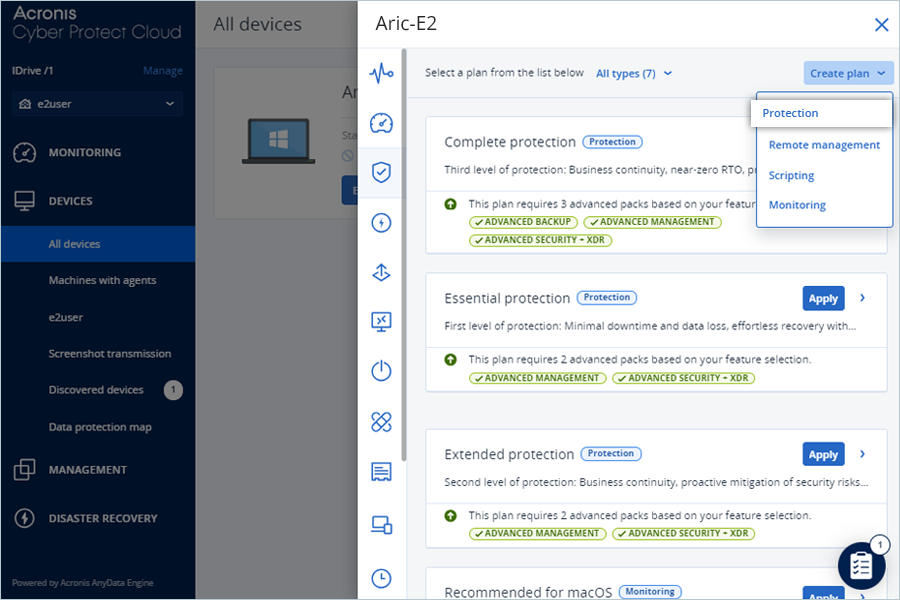Image resolution: width=900 pixels, height=600 pixels.
Task: Click ADVANCED SECURITY + XDR badge in Extended protection
Action: coord(683,533)
